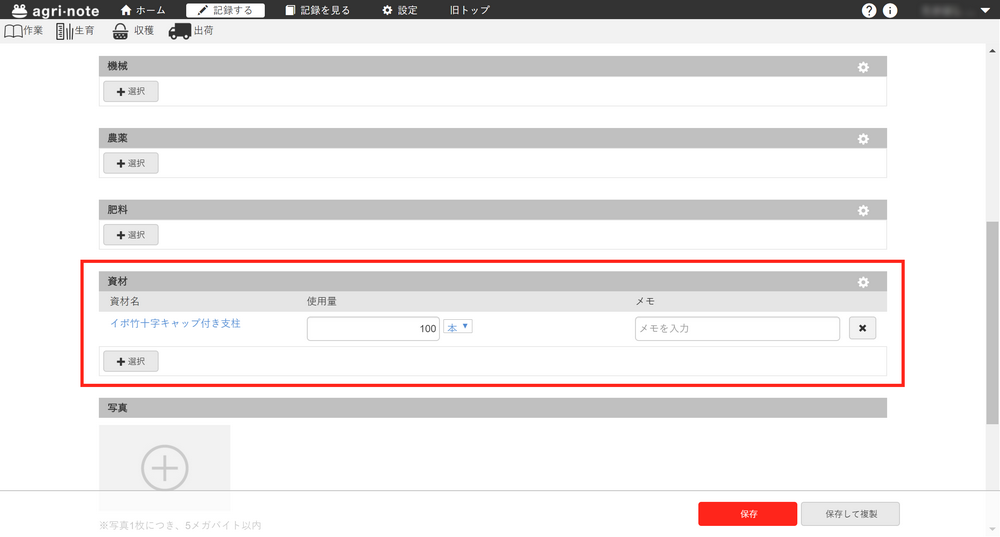Click the scrollbar up arrow
This screenshot has height=537, width=1000.
(992, 50)
